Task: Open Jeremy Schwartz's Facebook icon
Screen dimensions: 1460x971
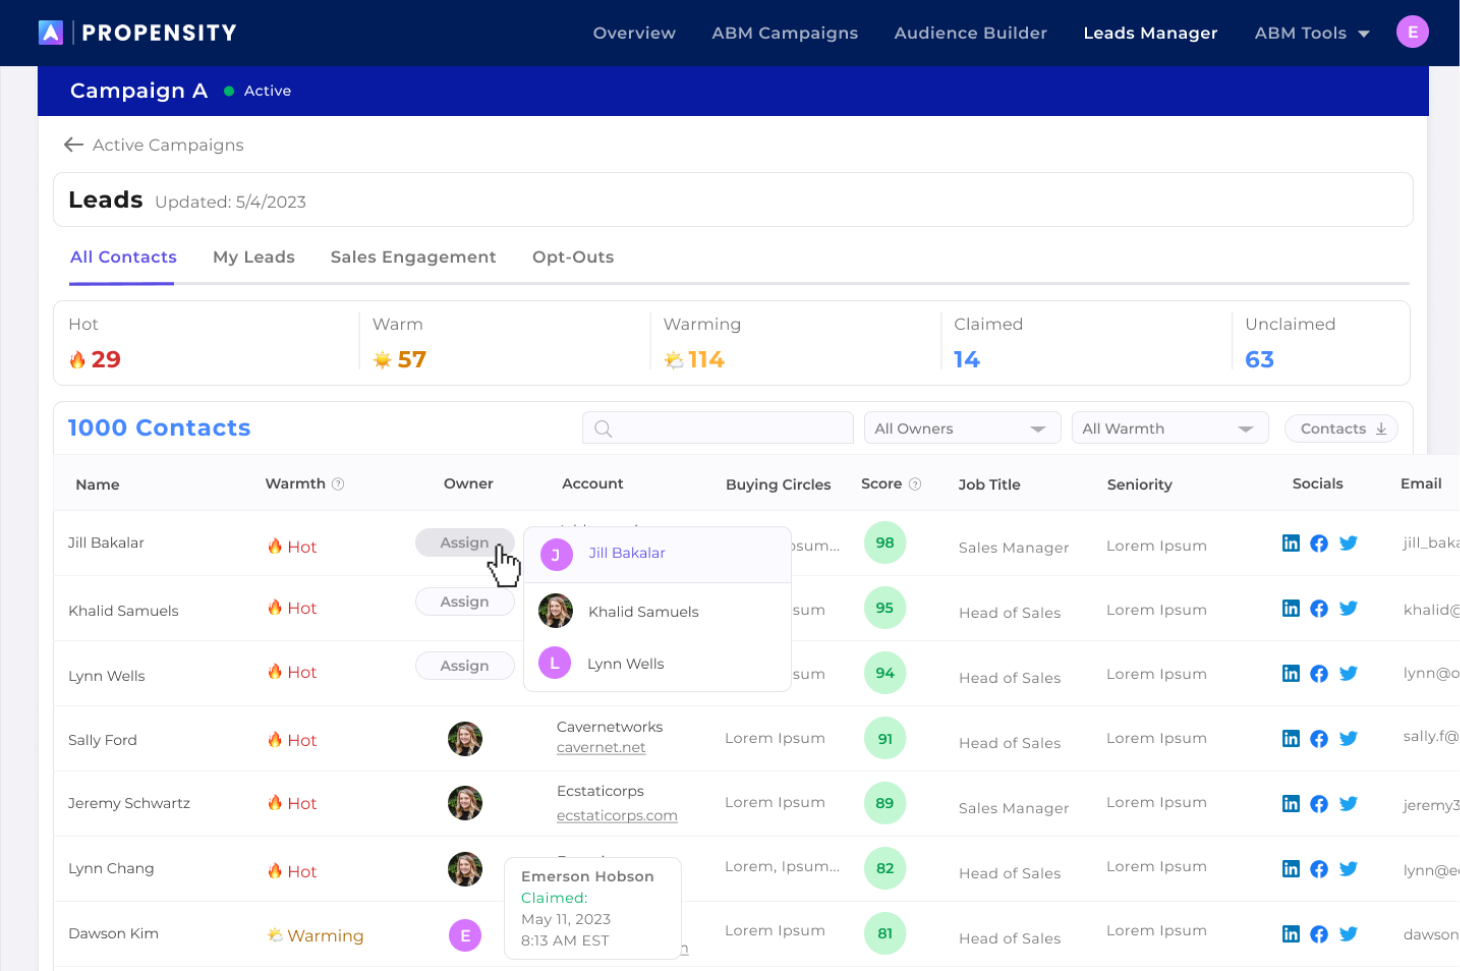Action: [1319, 803]
